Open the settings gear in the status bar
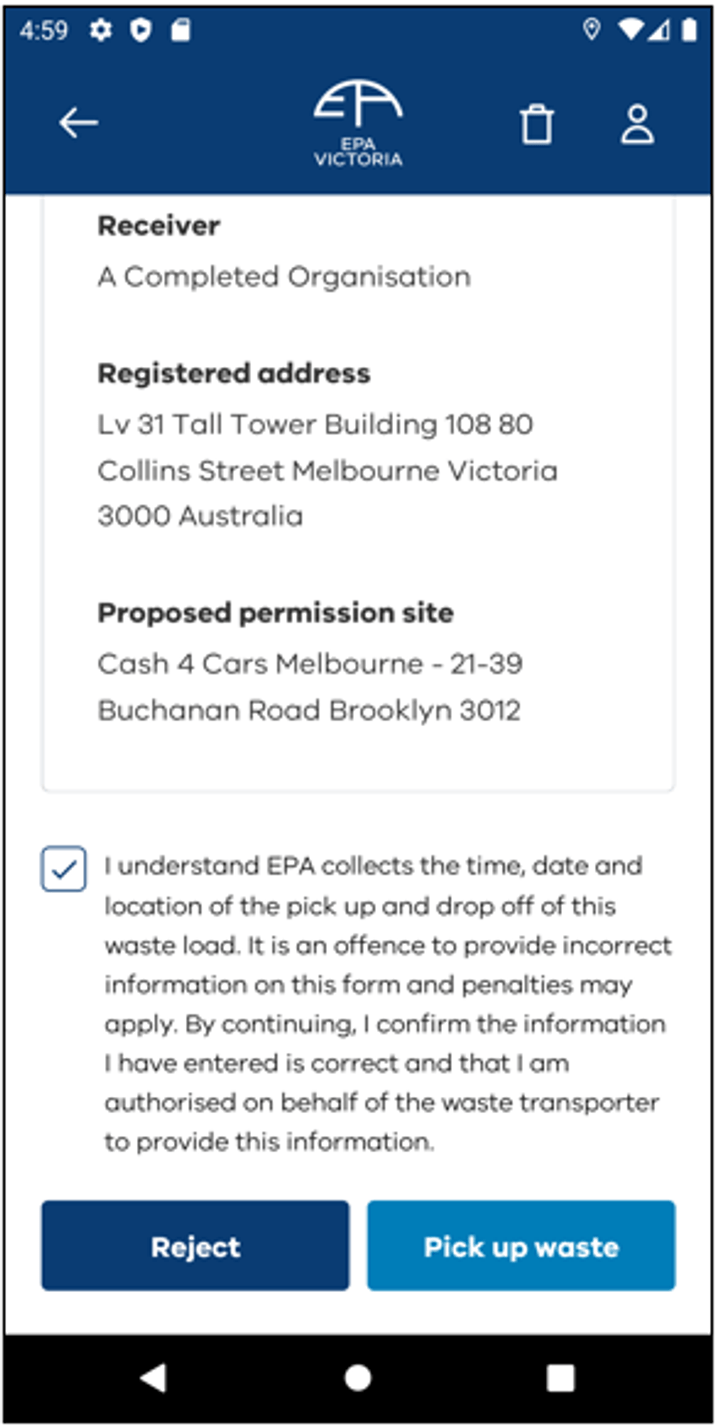The width and height of the screenshot is (720, 1425). point(101,31)
